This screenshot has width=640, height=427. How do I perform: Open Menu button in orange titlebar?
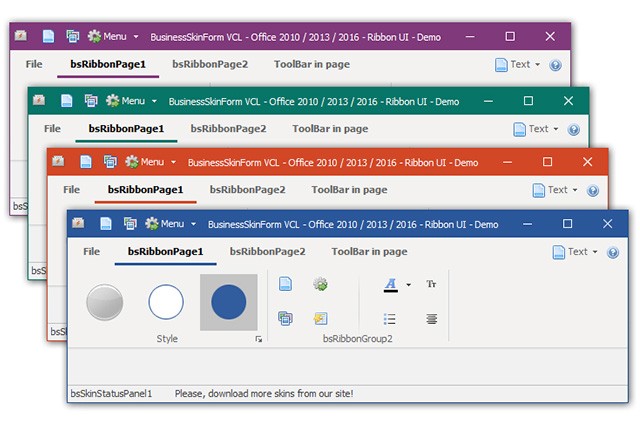144,162
